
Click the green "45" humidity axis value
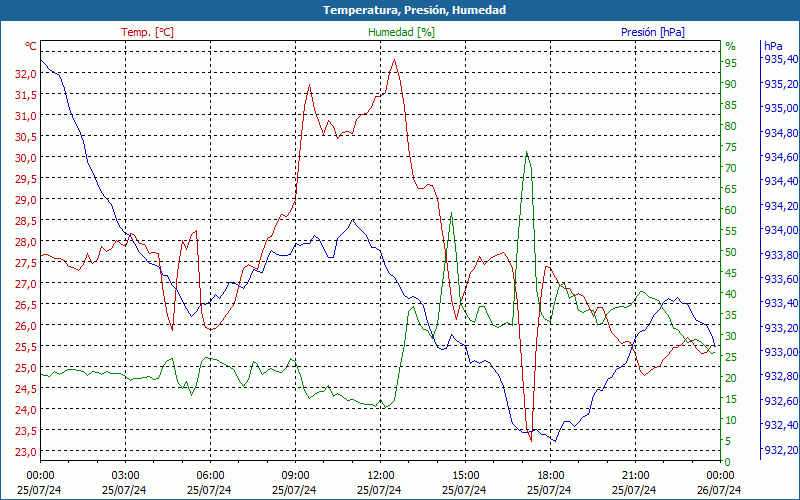pyautogui.click(x=731, y=273)
